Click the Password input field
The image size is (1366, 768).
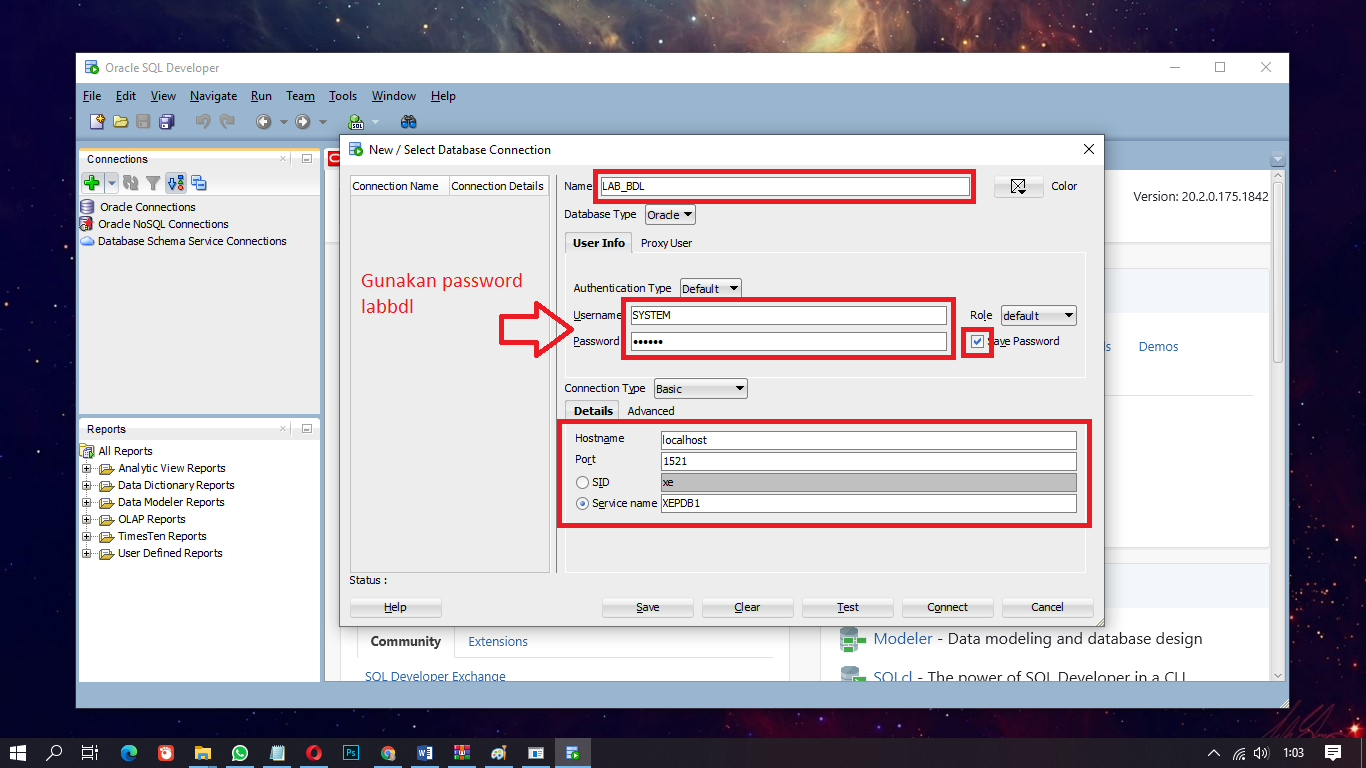coord(789,342)
